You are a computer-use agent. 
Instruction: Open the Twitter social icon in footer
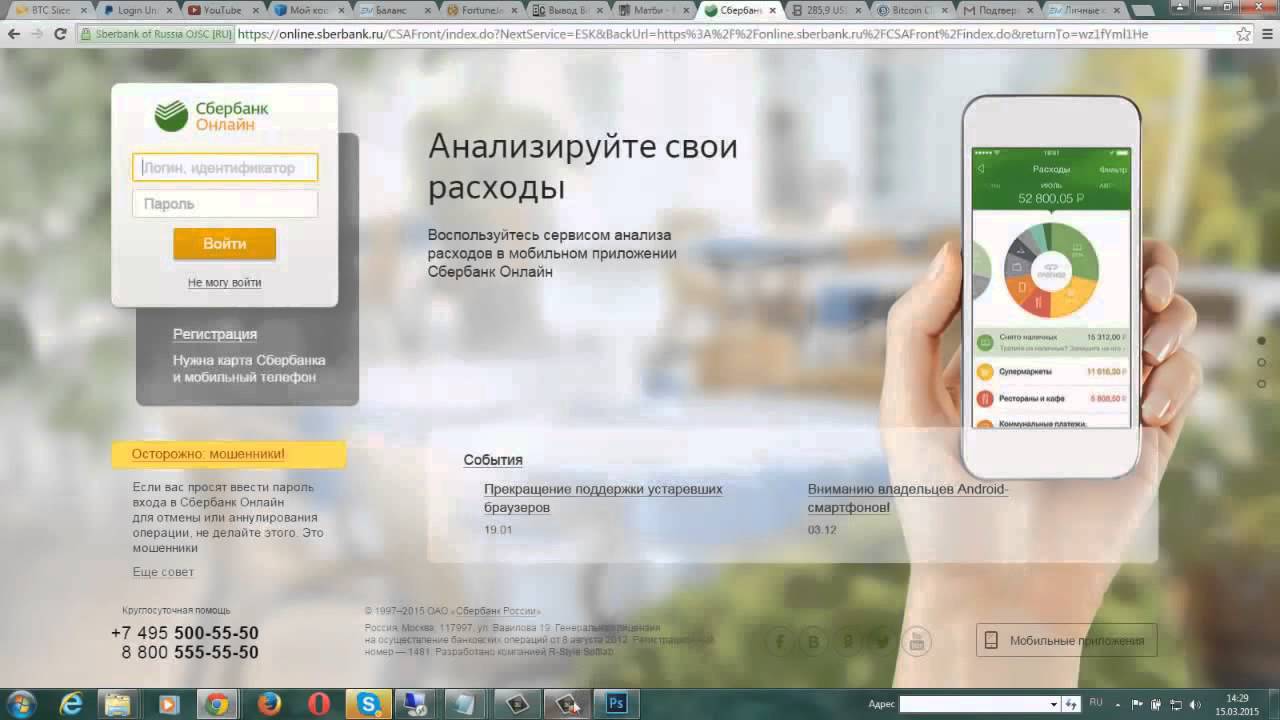(x=882, y=641)
